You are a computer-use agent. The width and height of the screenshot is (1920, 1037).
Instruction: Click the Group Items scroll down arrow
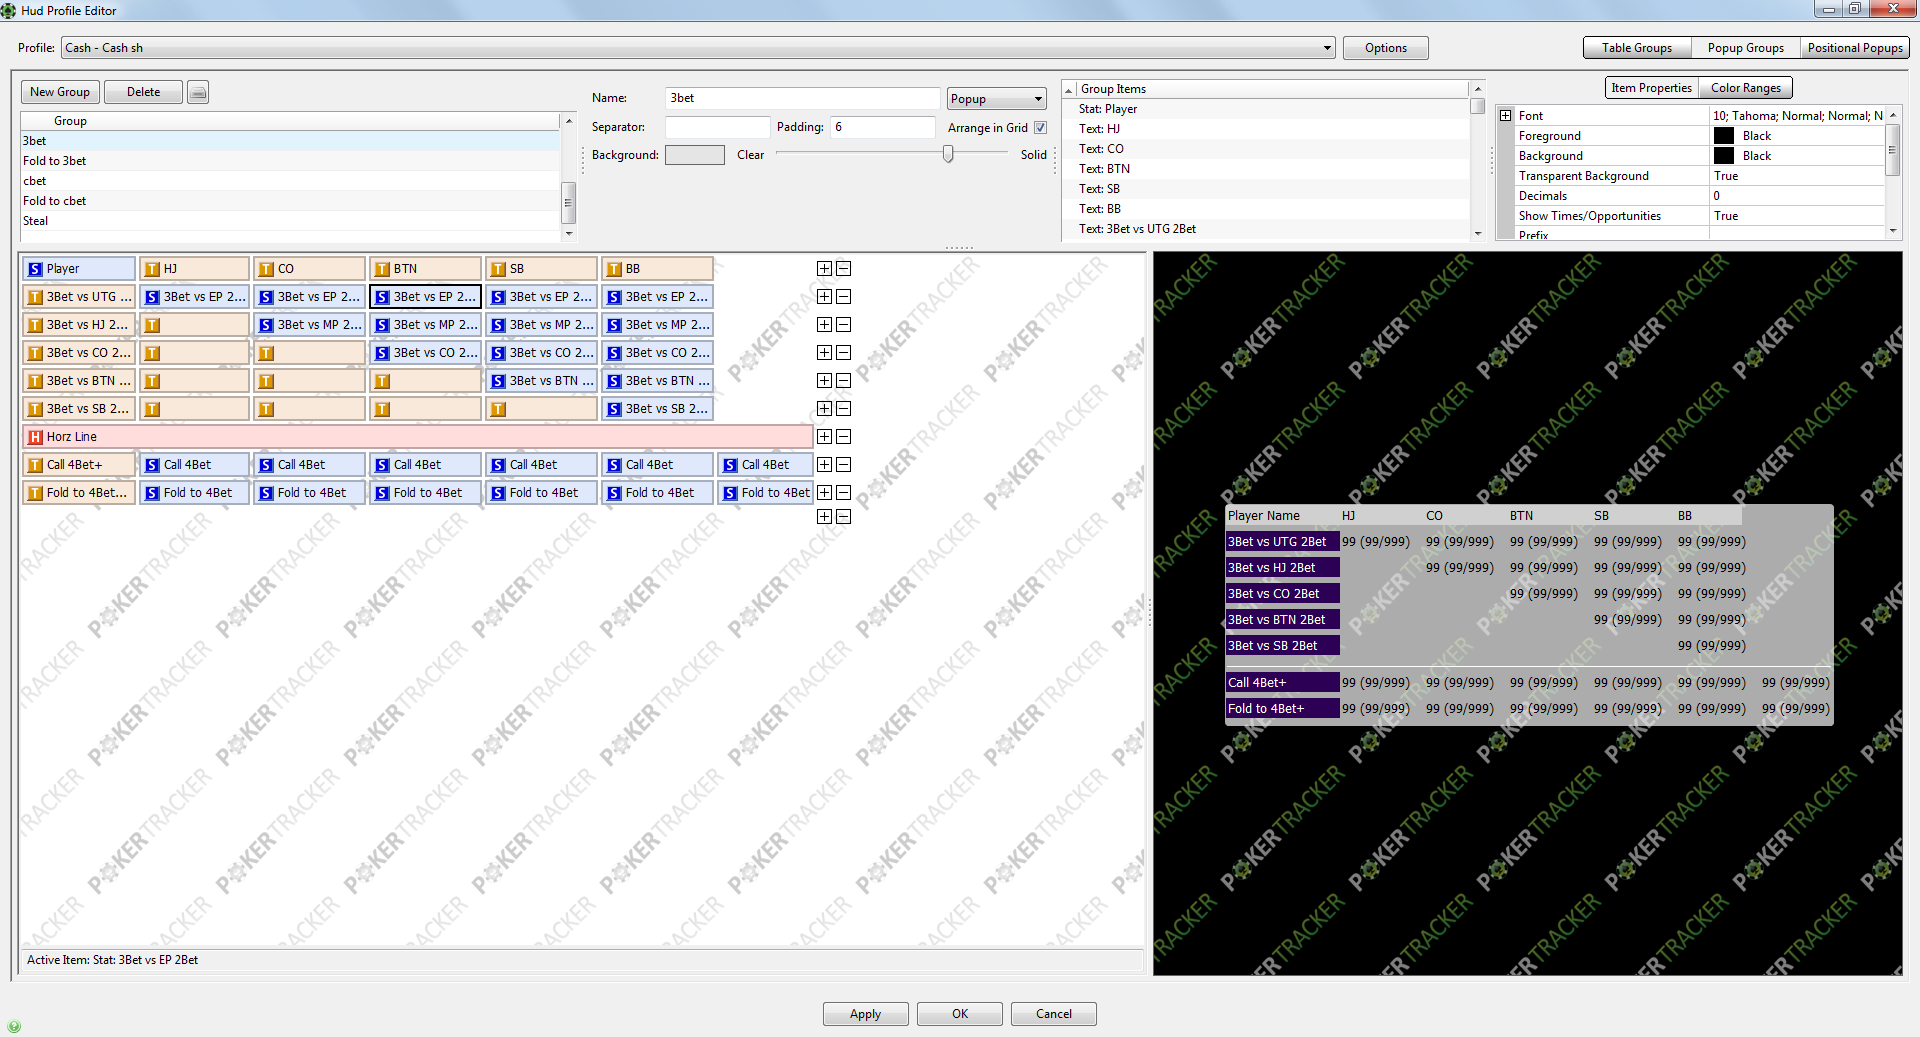1478,233
